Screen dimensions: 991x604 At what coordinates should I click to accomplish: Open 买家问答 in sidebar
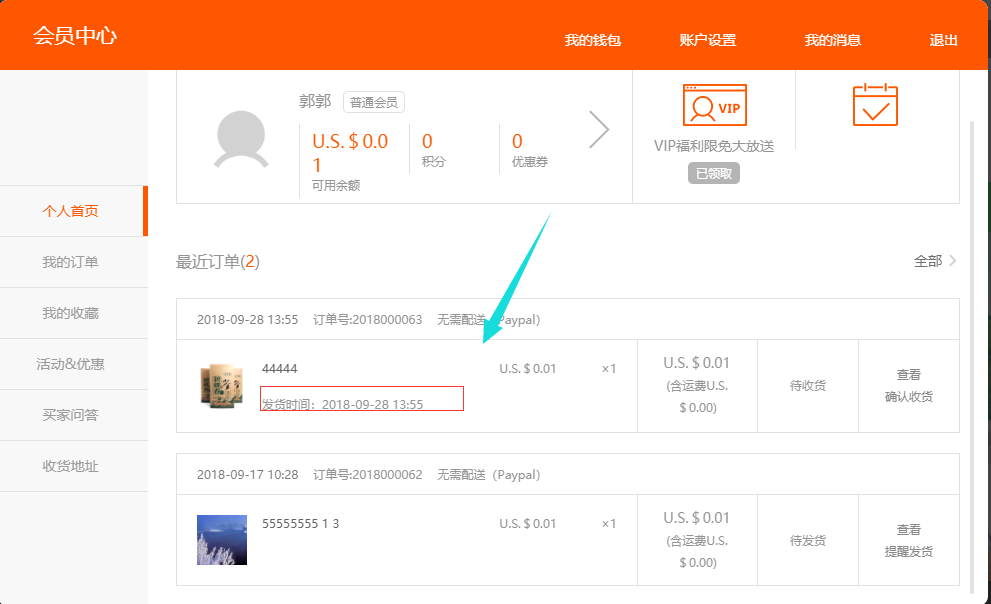[x=70, y=415]
